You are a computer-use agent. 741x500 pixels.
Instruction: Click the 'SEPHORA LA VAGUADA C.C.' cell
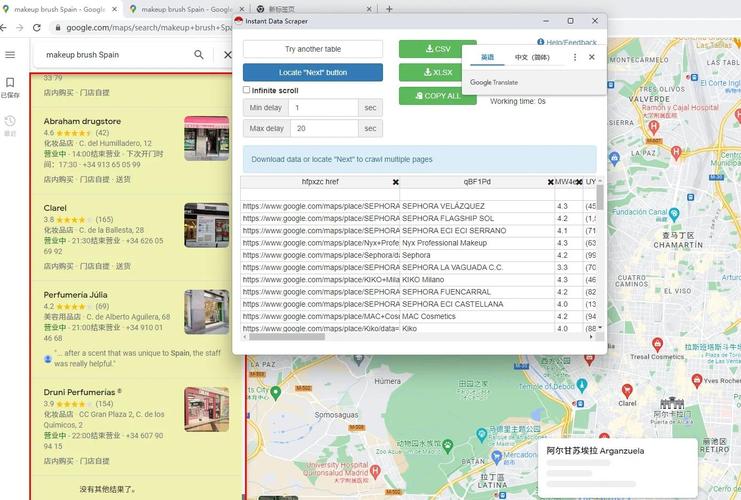(x=477, y=267)
